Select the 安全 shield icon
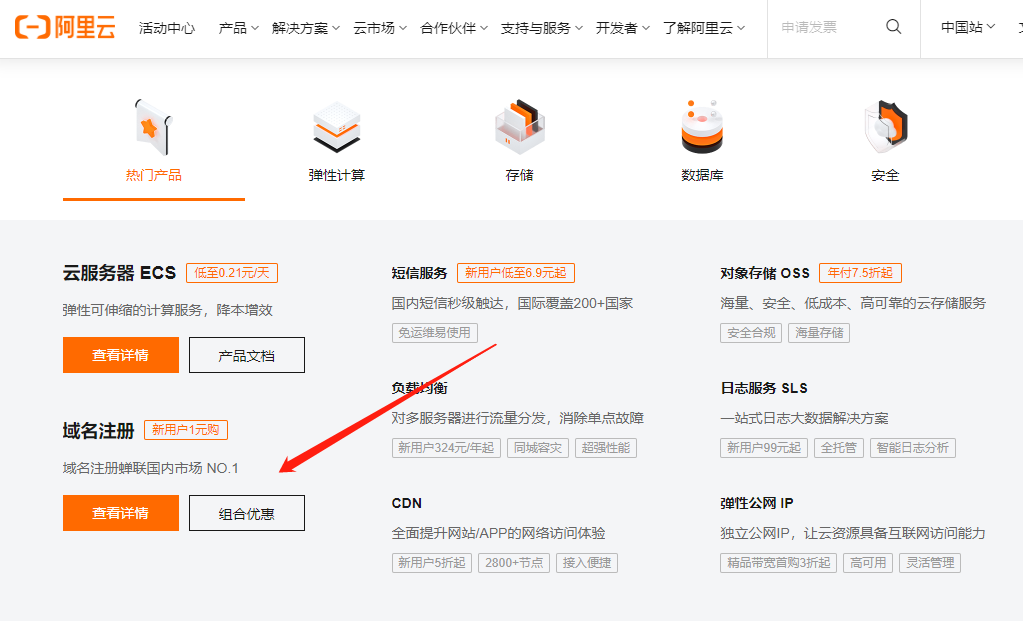 (885, 125)
